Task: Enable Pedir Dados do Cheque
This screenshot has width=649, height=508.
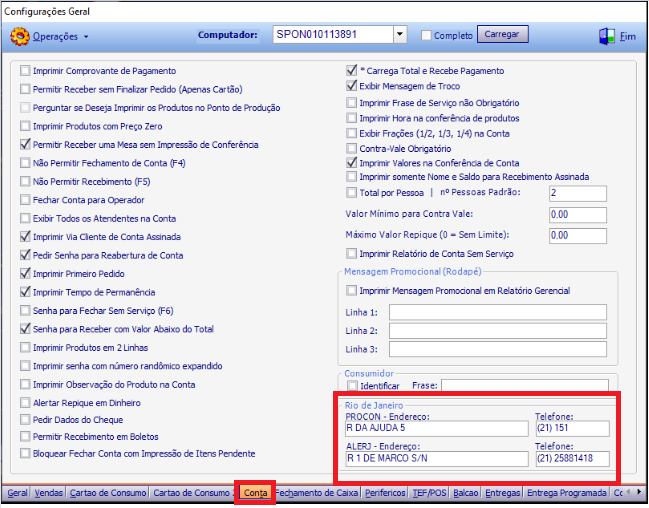Action: coord(25,419)
